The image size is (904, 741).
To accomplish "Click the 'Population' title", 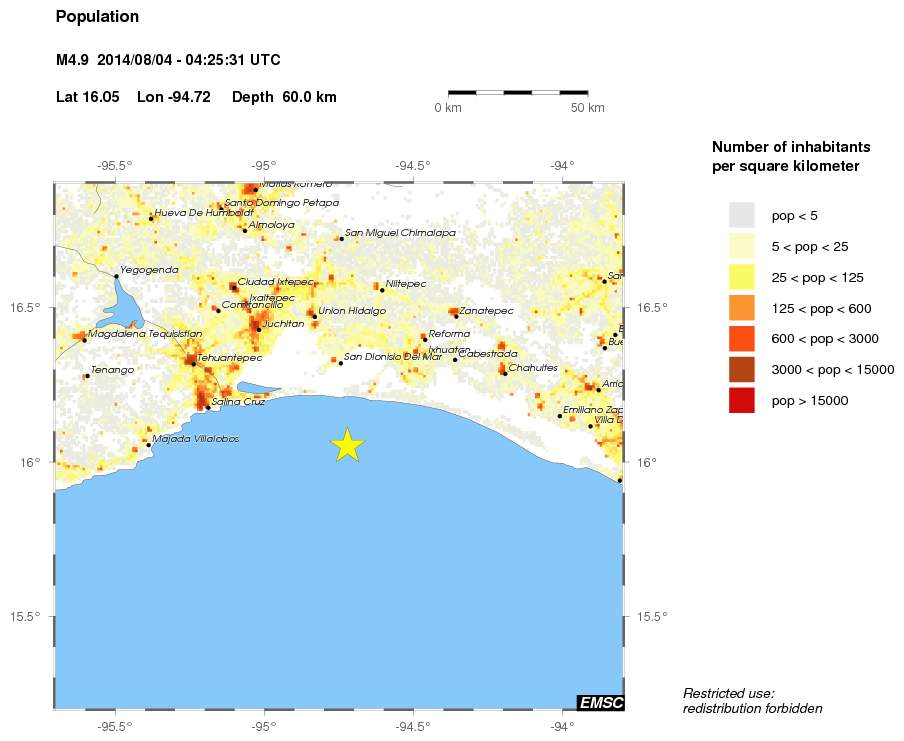I will tap(97, 17).
